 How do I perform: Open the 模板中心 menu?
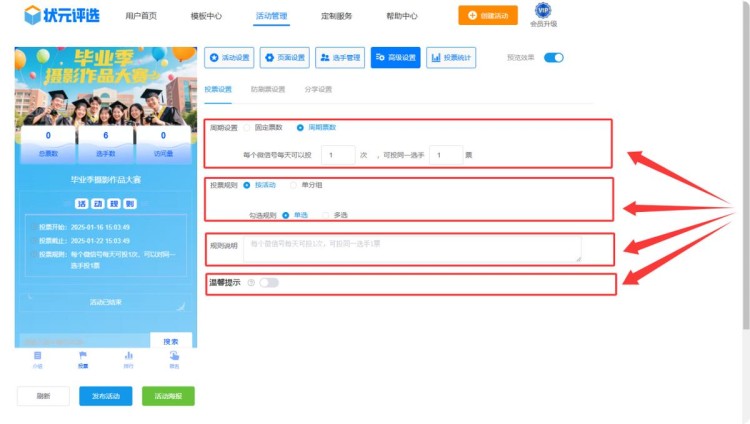pyautogui.click(x=206, y=16)
